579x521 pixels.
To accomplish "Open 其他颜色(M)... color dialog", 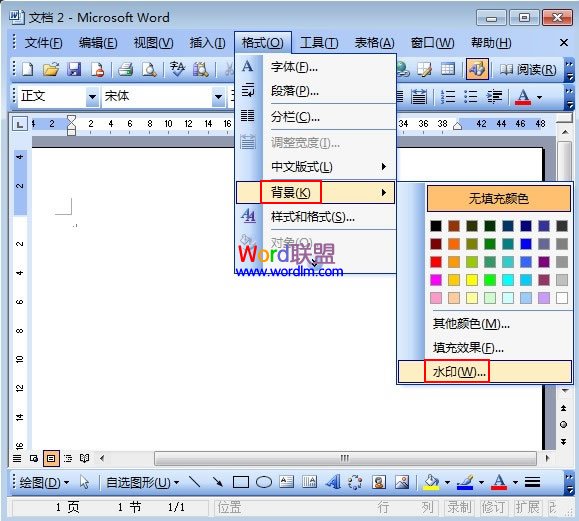I will click(x=484, y=324).
